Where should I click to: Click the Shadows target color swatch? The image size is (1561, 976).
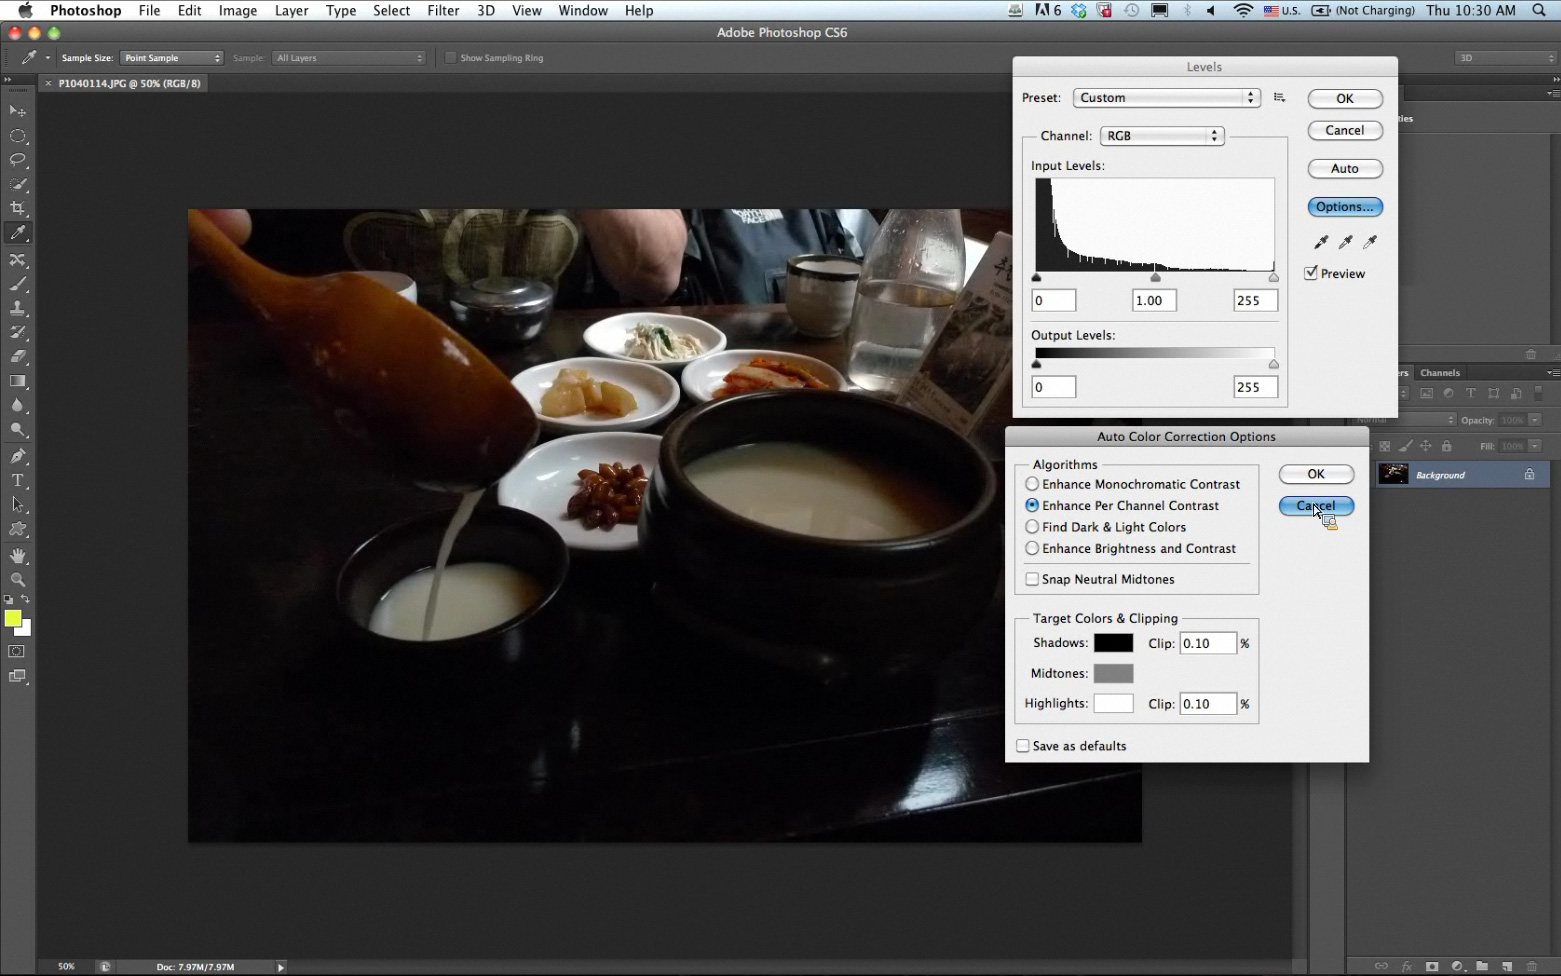(x=1113, y=643)
